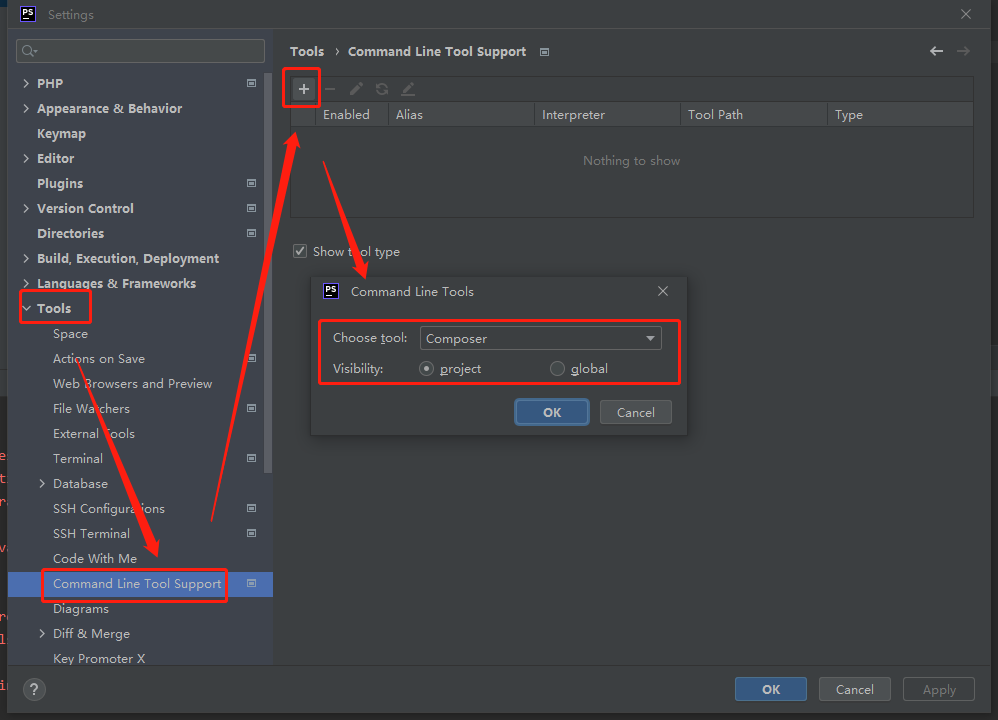Open the Choose tool Composer dropdown
The width and height of the screenshot is (998, 720).
540,338
